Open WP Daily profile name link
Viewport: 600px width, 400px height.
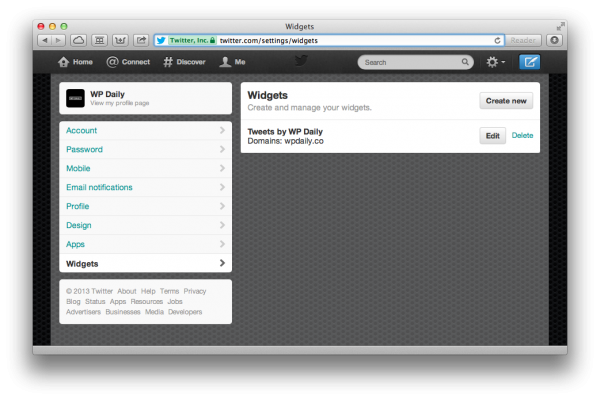(108, 94)
